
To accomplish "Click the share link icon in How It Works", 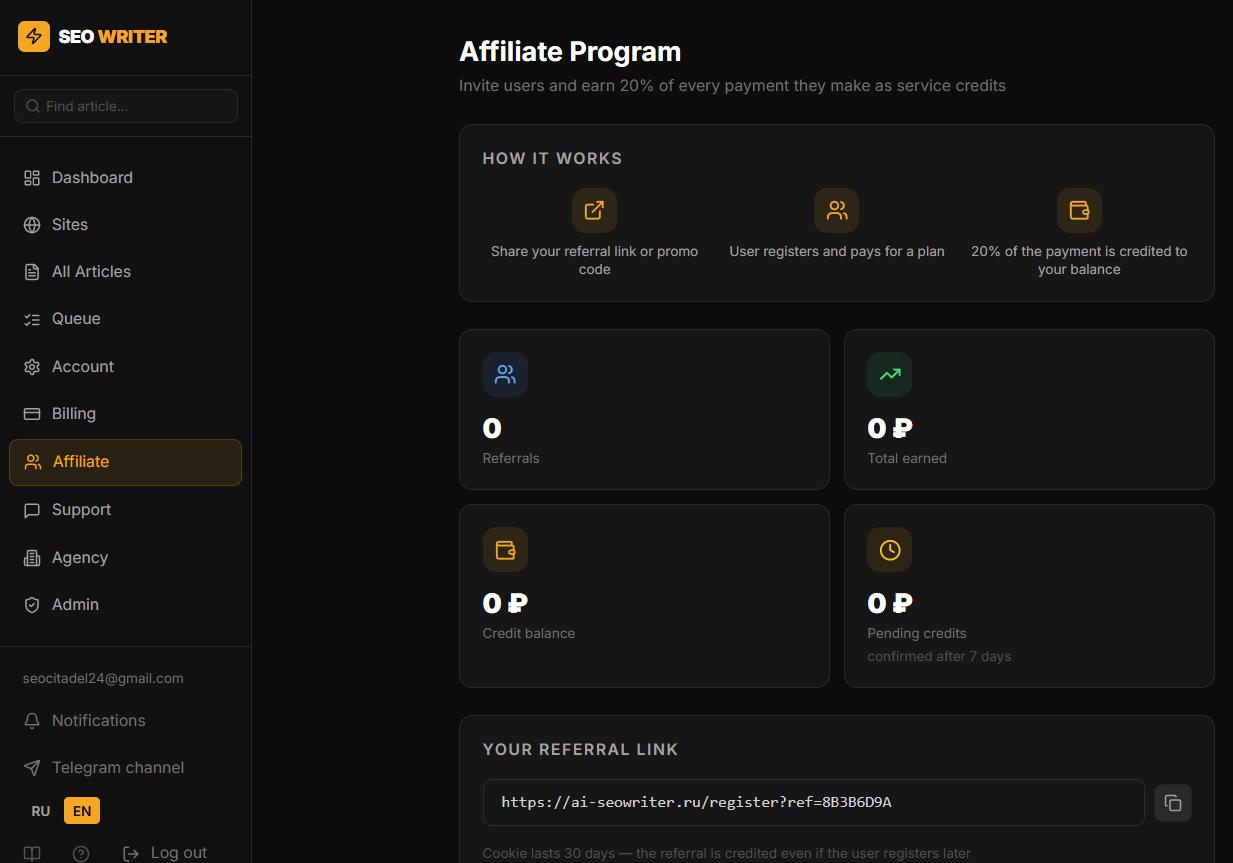I will [594, 210].
